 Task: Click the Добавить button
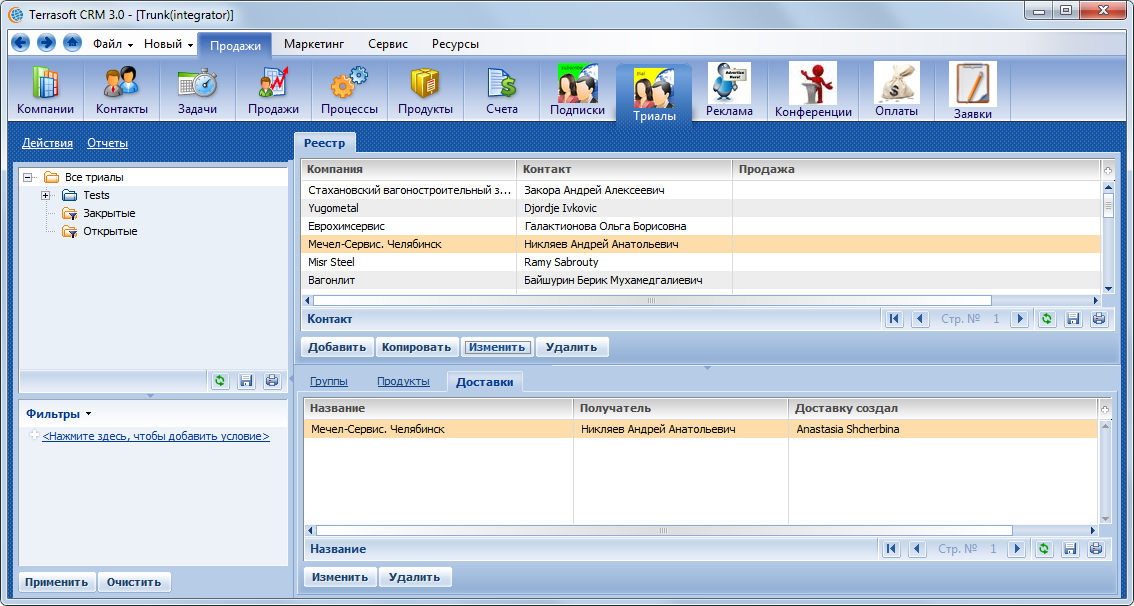point(337,347)
